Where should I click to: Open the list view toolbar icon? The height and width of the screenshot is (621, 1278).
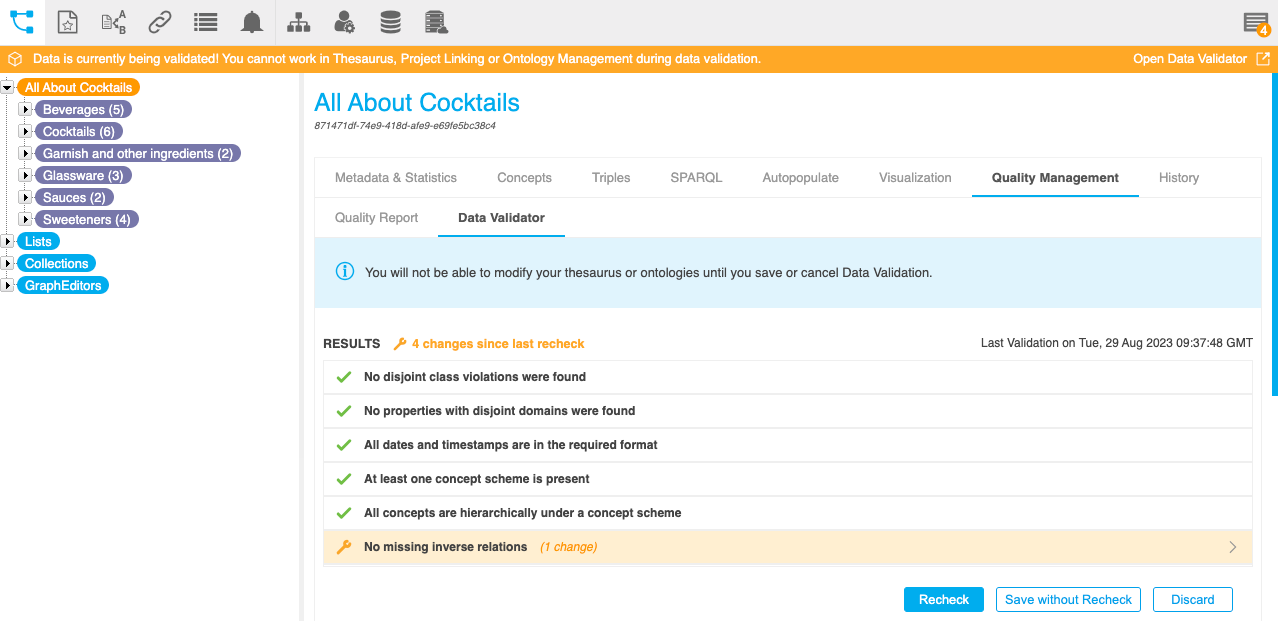[205, 21]
